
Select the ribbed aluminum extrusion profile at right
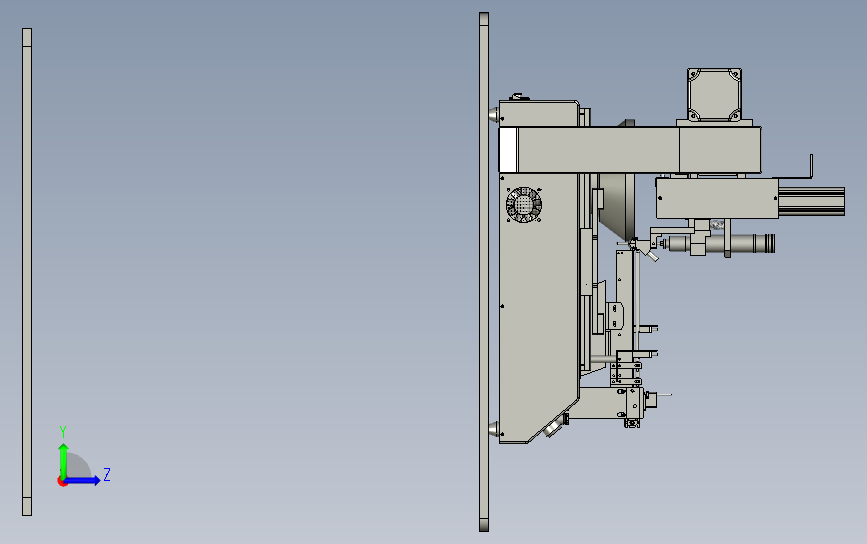pos(811,201)
